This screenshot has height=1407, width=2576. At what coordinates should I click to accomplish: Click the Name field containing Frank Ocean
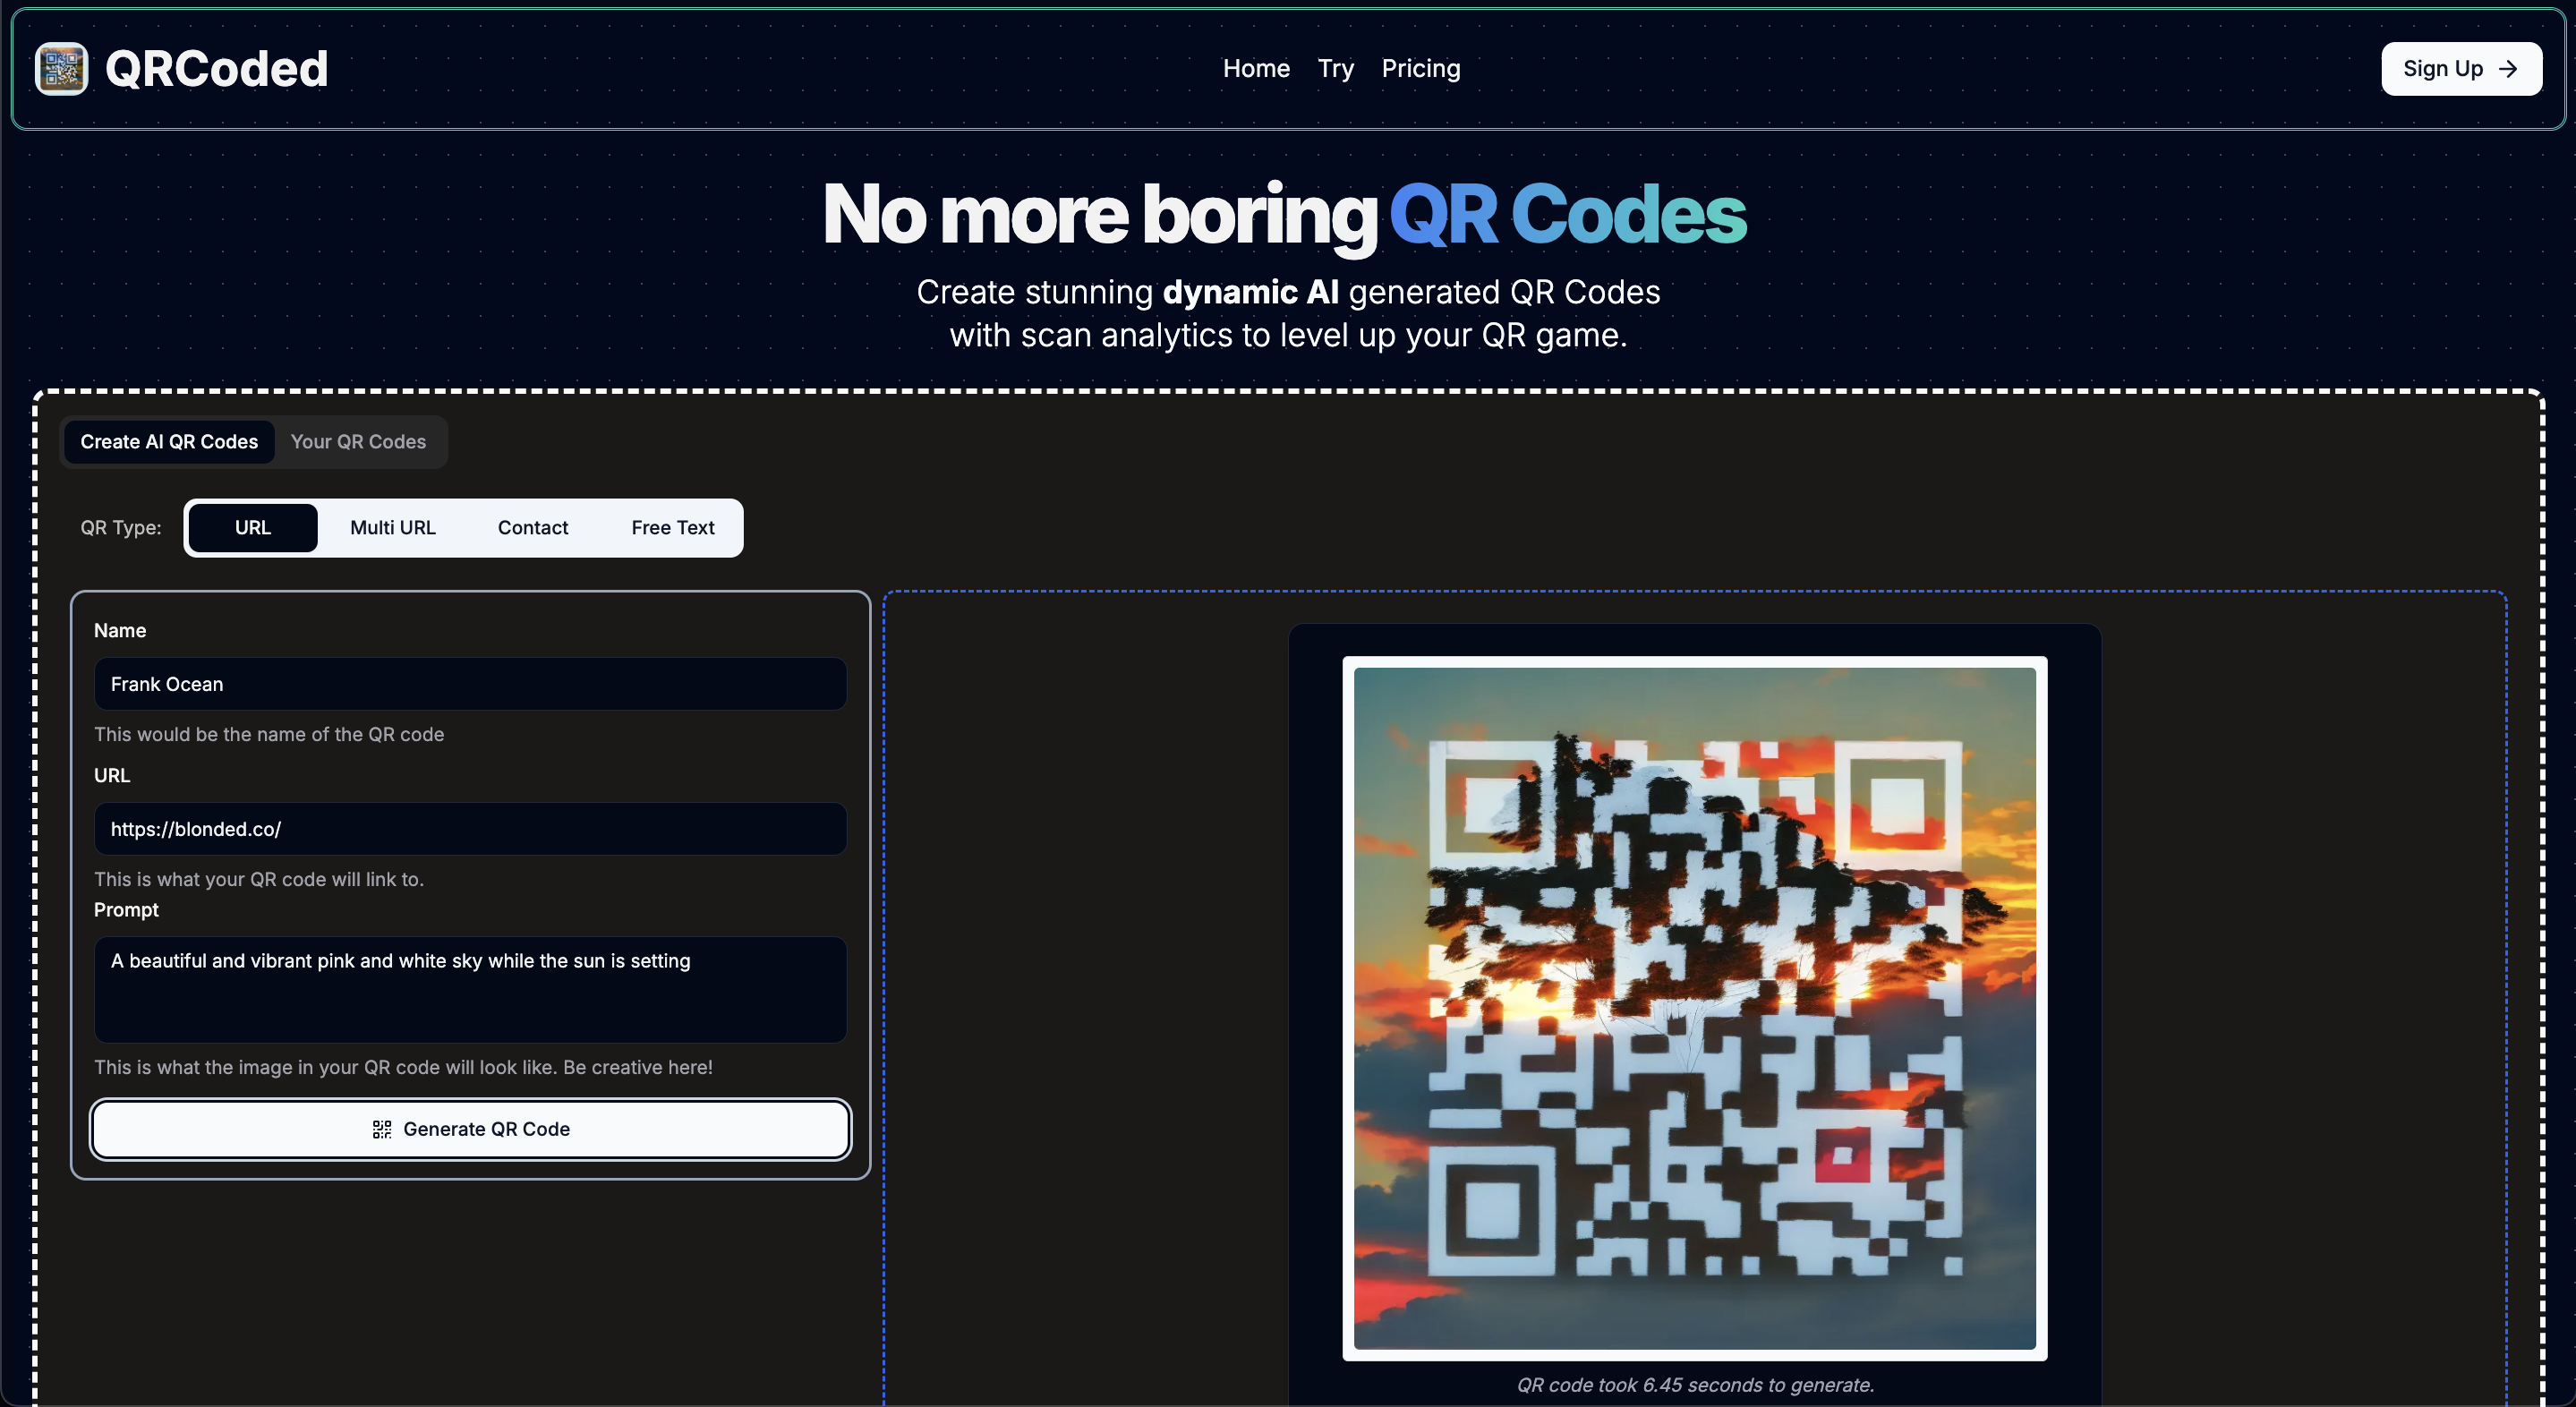click(x=470, y=684)
